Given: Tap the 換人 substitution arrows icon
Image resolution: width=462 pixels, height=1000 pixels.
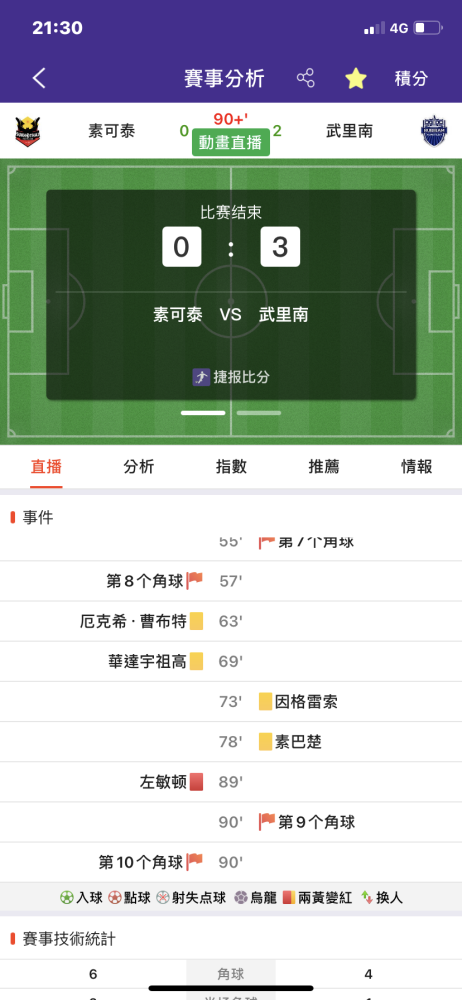Looking at the screenshot, I should 367,897.
